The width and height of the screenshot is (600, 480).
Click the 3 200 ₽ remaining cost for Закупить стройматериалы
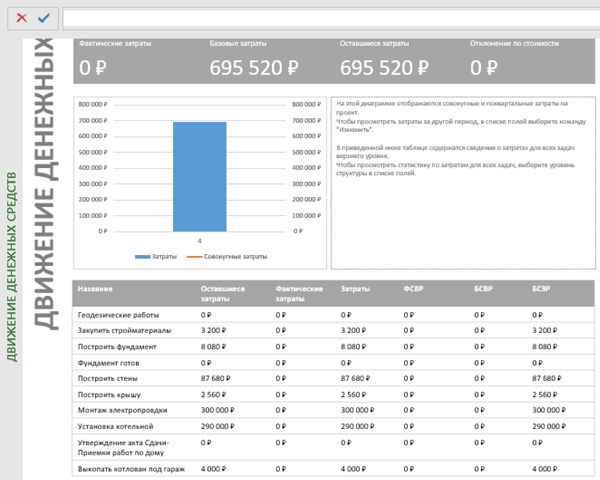(214, 330)
